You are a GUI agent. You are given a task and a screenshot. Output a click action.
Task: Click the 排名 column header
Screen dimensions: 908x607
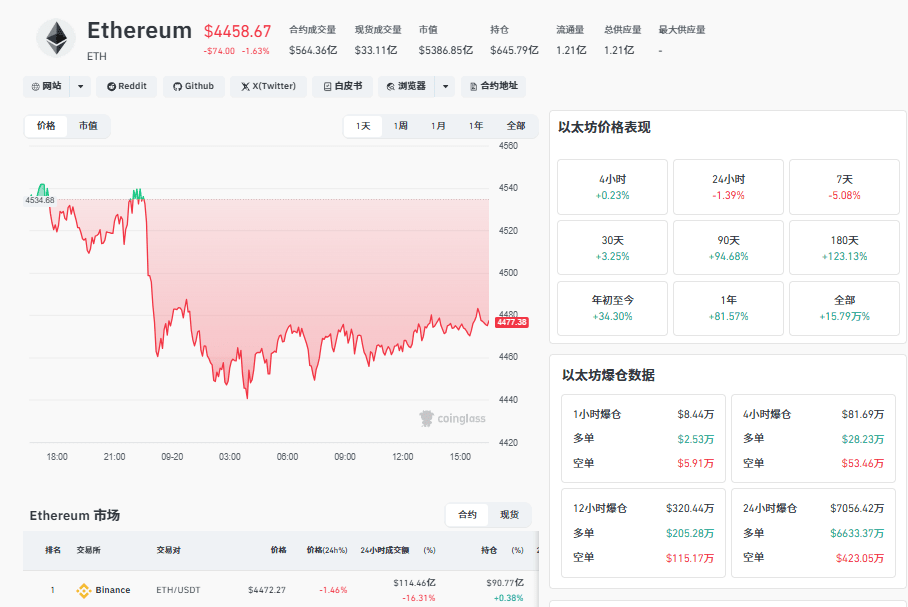point(53,550)
